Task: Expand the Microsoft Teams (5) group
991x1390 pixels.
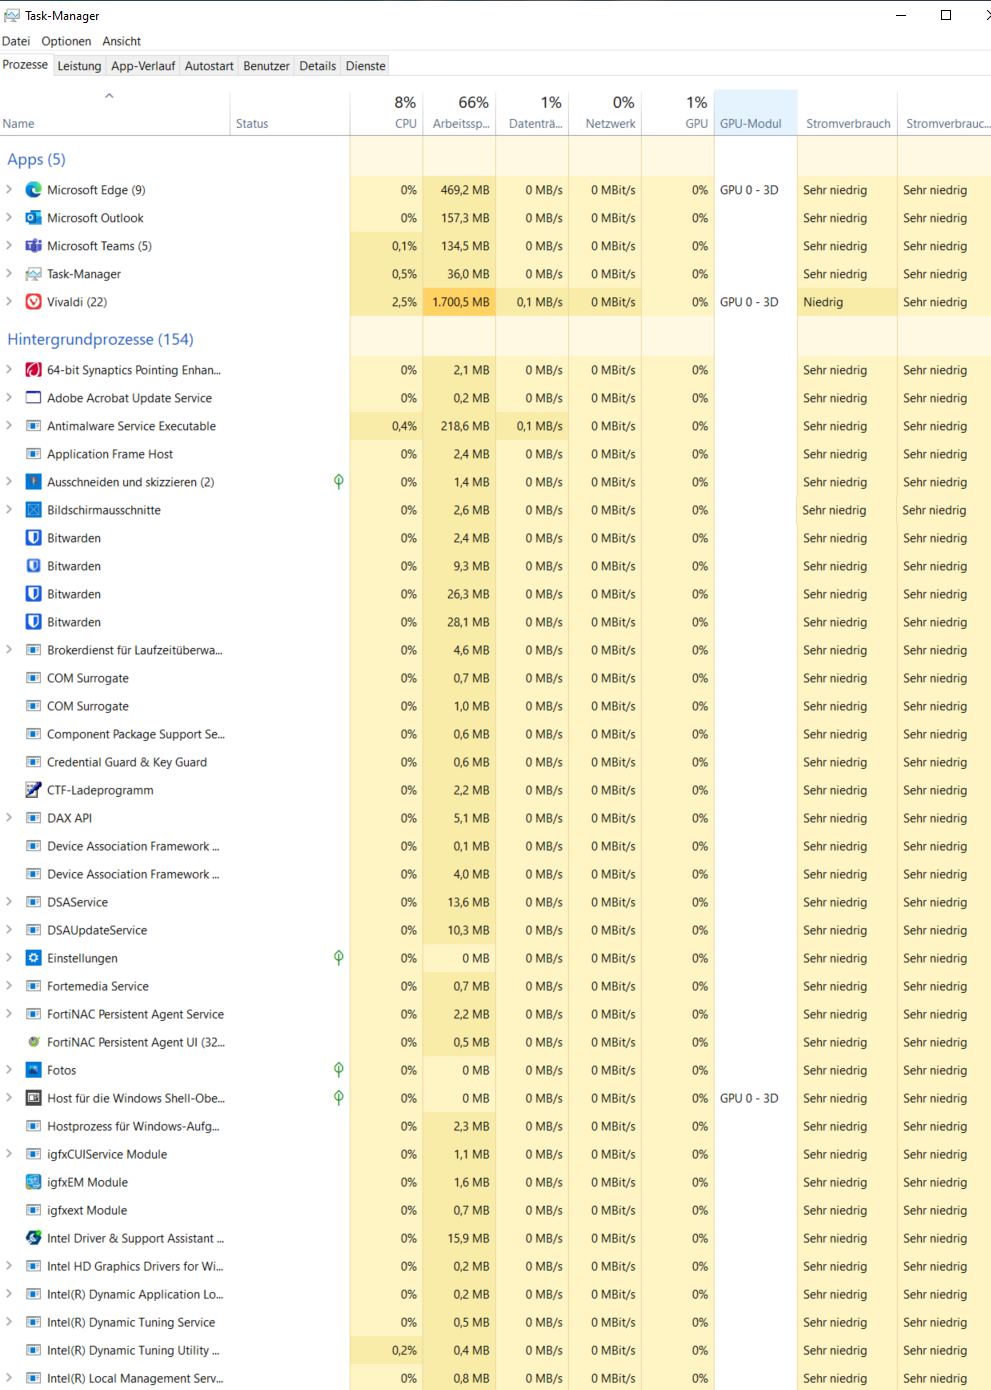Action: click(x=9, y=245)
